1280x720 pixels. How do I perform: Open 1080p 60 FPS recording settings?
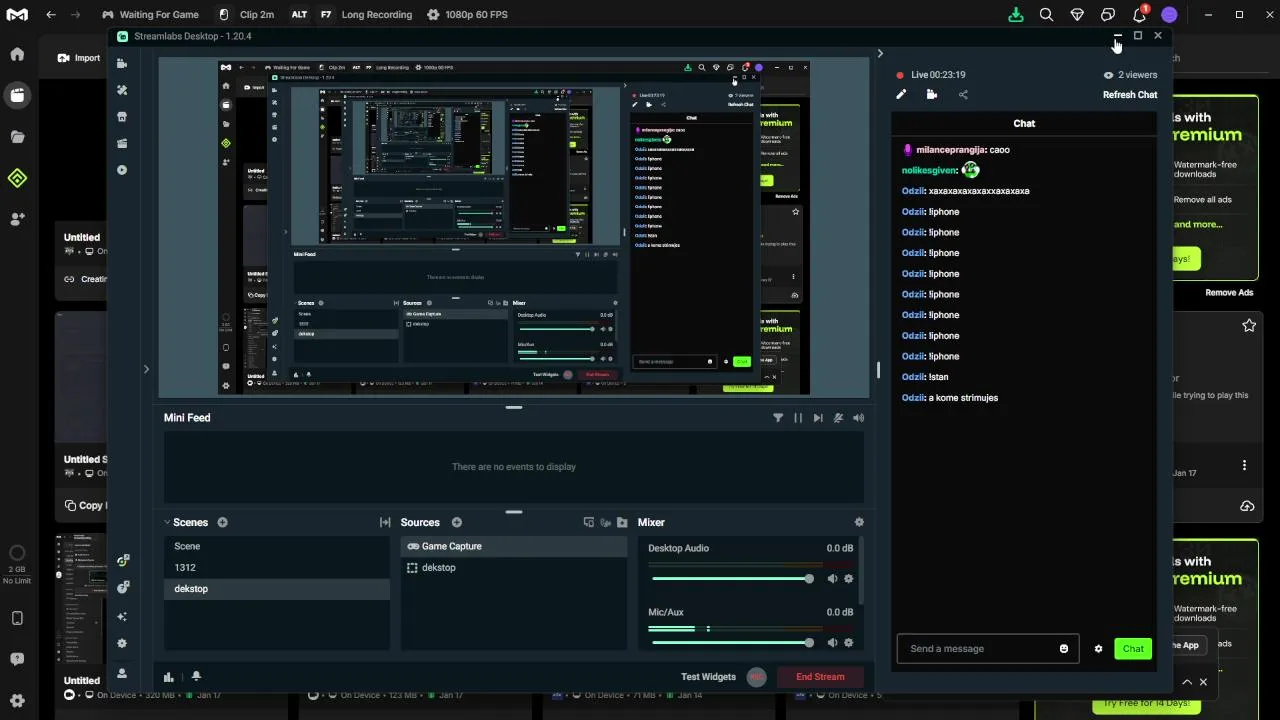(467, 15)
